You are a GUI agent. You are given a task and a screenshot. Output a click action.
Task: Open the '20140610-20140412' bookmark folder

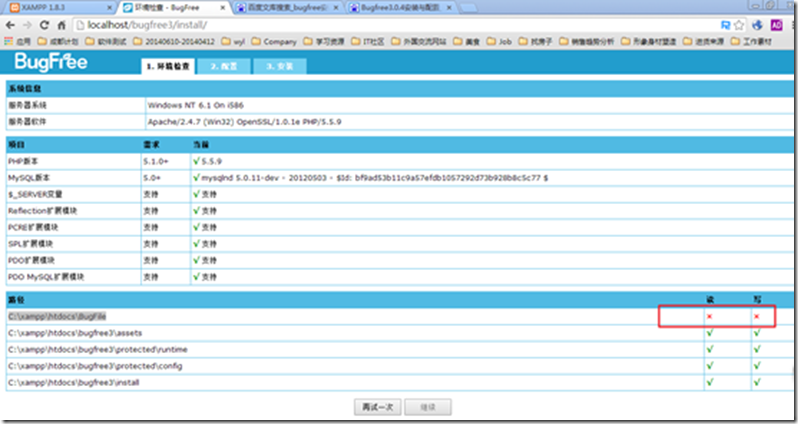(x=174, y=41)
